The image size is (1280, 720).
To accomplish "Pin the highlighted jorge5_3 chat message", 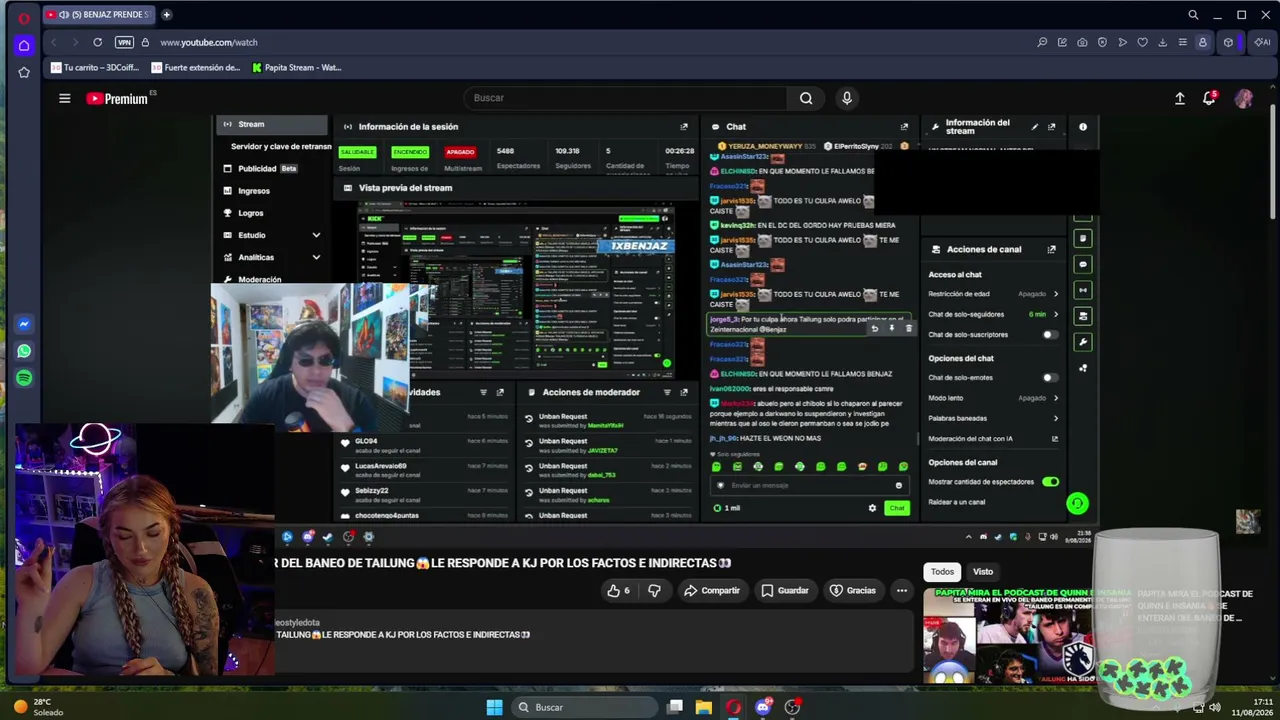I will pyautogui.click(x=891, y=328).
